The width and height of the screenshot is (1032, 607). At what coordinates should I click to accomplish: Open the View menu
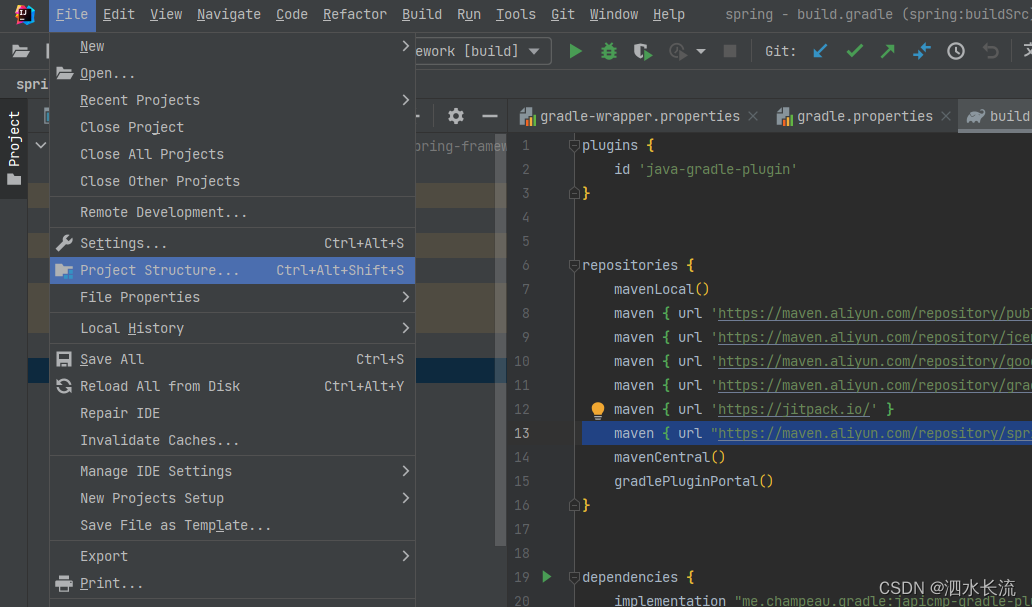(x=166, y=14)
